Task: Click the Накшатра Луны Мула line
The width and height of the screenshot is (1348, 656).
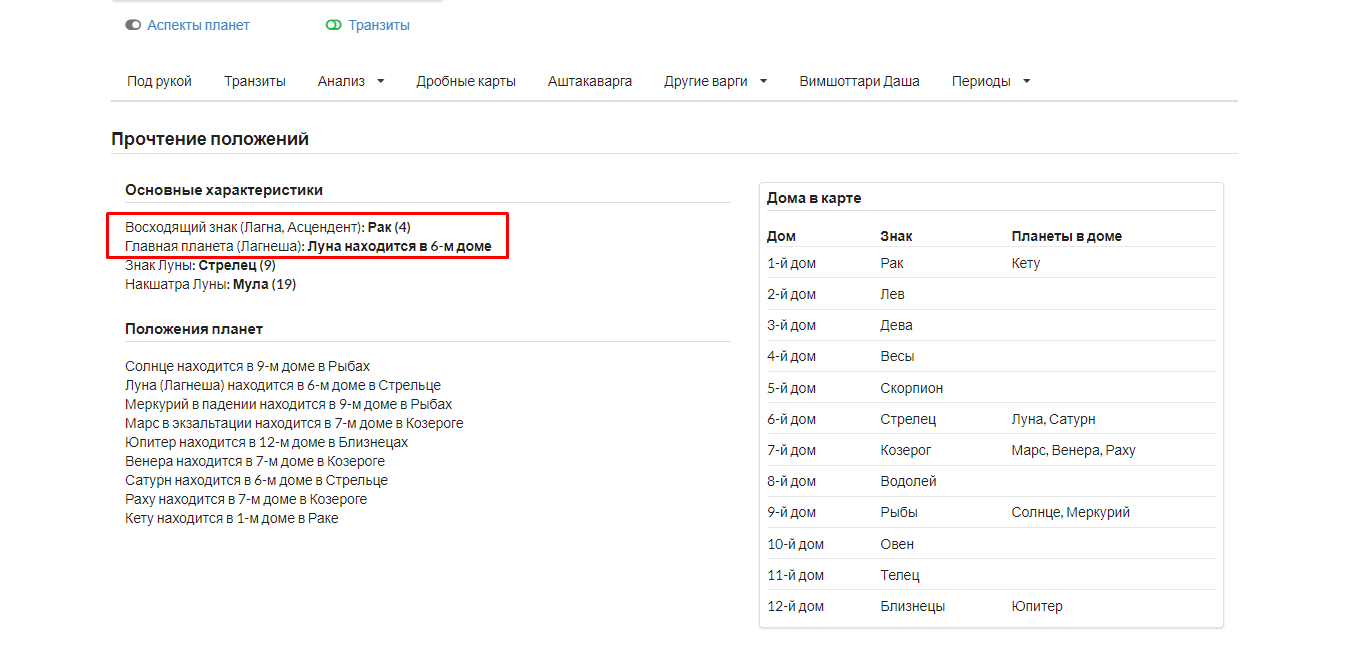Action: 210,284
